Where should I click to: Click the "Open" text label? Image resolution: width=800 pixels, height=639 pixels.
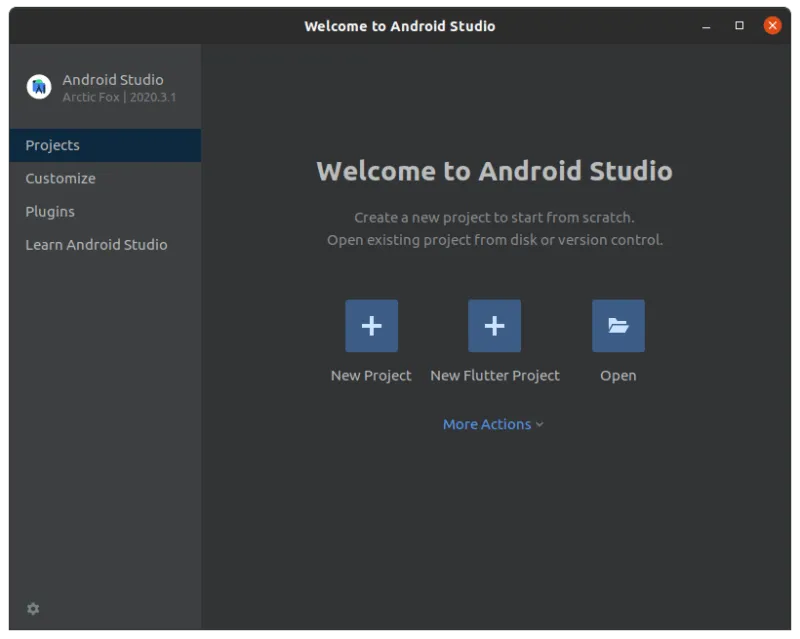(x=618, y=376)
